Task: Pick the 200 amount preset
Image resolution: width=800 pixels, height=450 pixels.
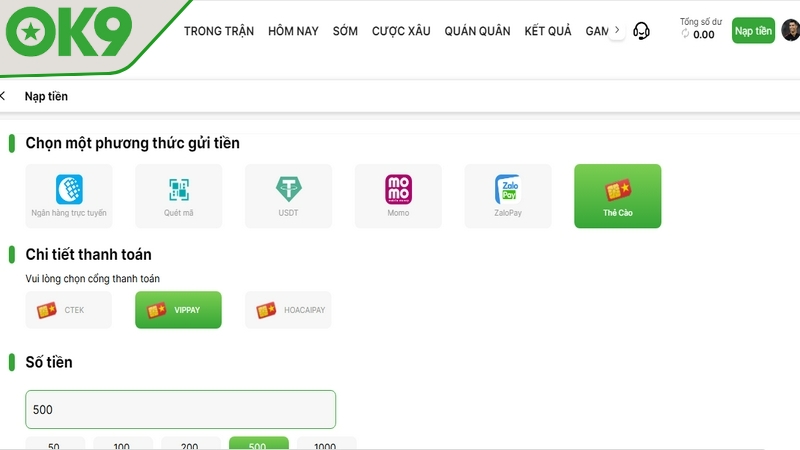Action: [x=191, y=443]
